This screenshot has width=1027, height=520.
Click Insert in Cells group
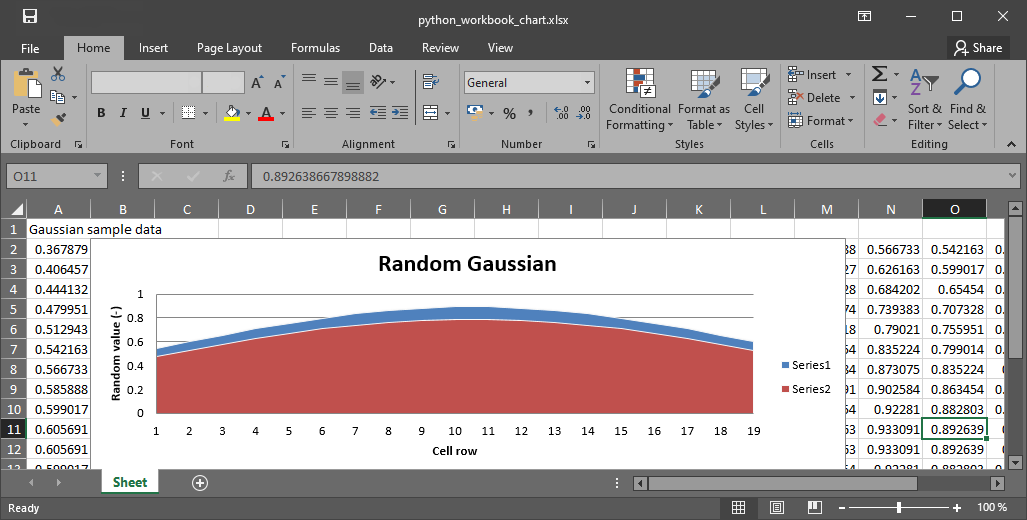819,75
